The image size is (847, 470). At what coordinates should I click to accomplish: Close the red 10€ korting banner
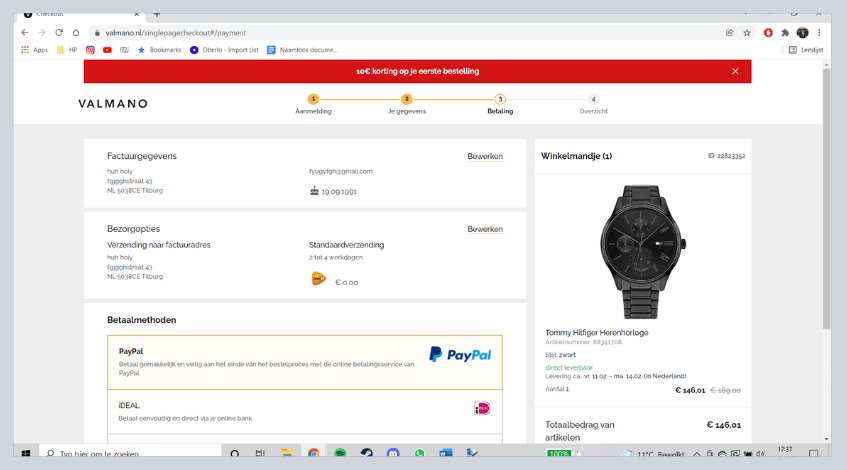point(735,71)
